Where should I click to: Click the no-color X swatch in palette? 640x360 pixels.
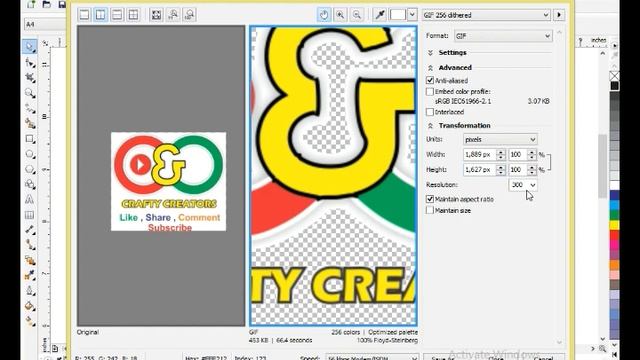click(x=614, y=76)
